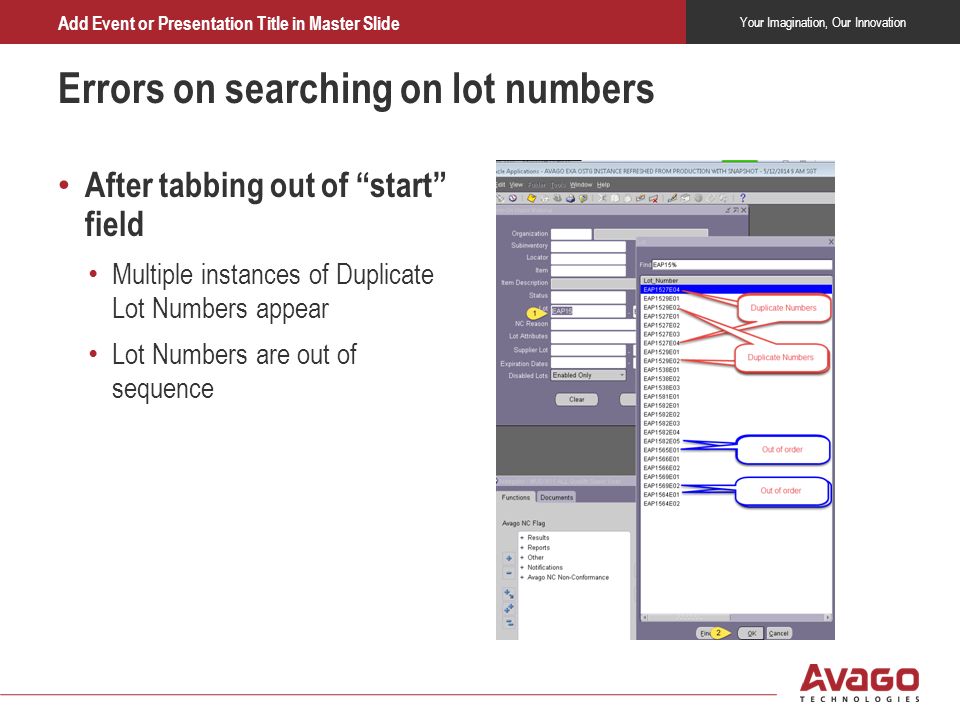This screenshot has width=960, height=720.
Task: Select lot EAP1527E02
Action: [661, 325]
